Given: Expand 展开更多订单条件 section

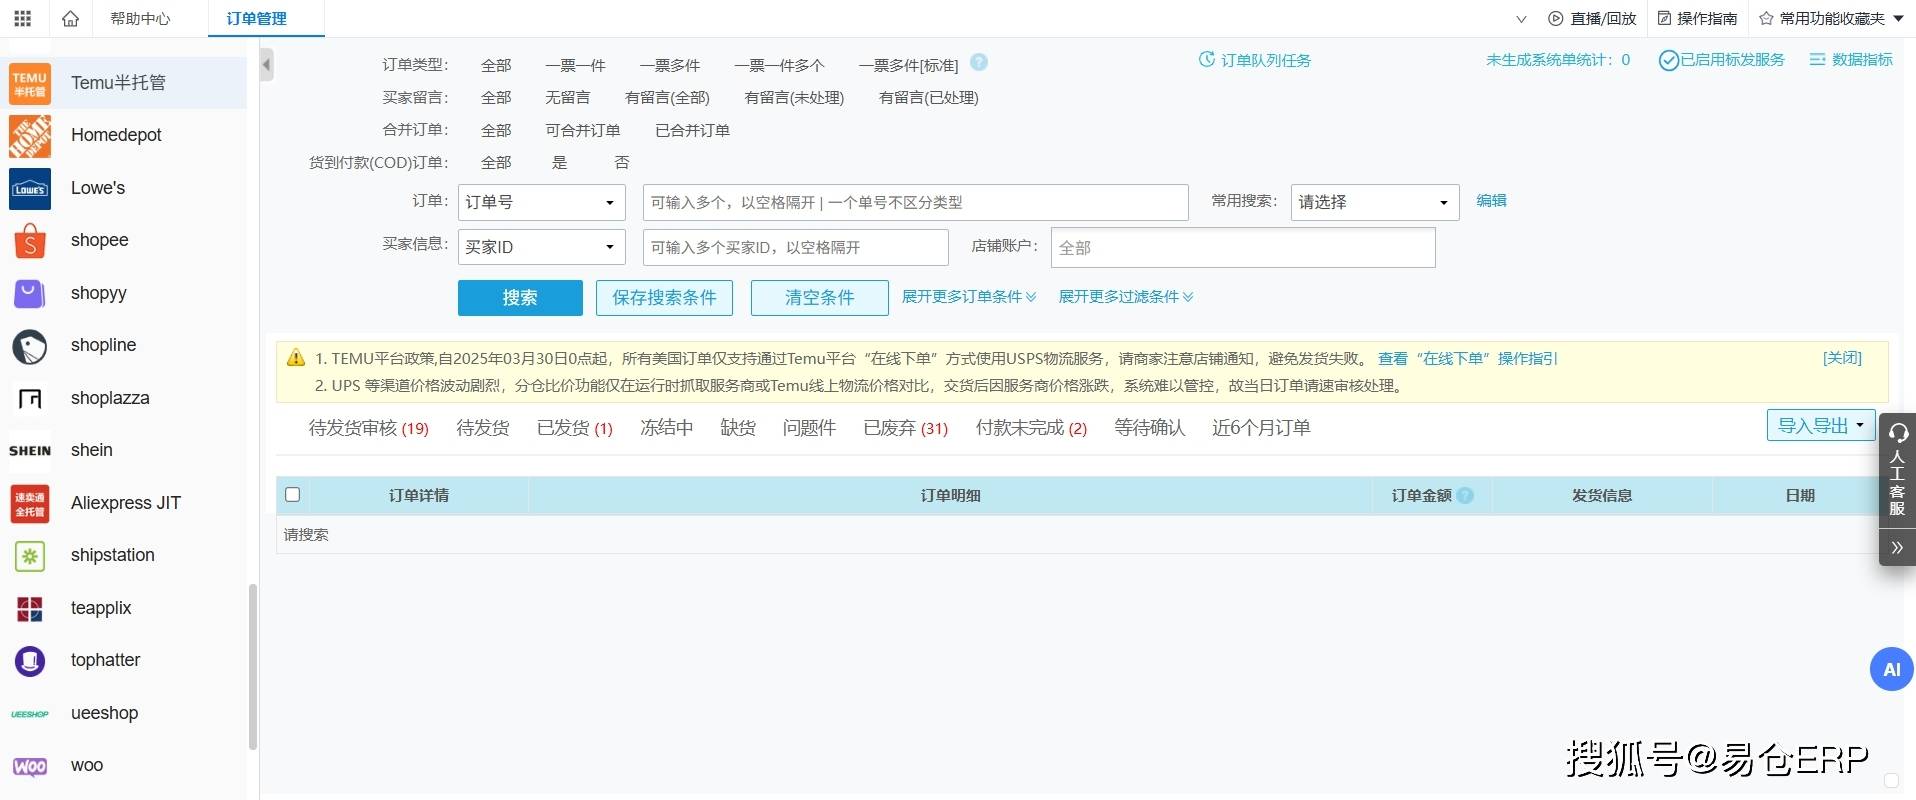Looking at the screenshot, I should [968, 297].
